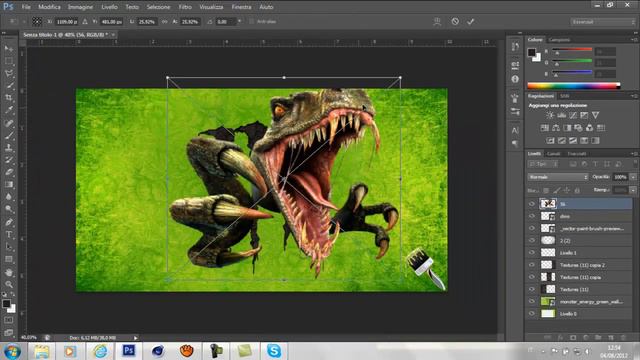Click the rotation angle input field
Image resolution: width=640 pixels, height=360 pixels.
pos(225,22)
